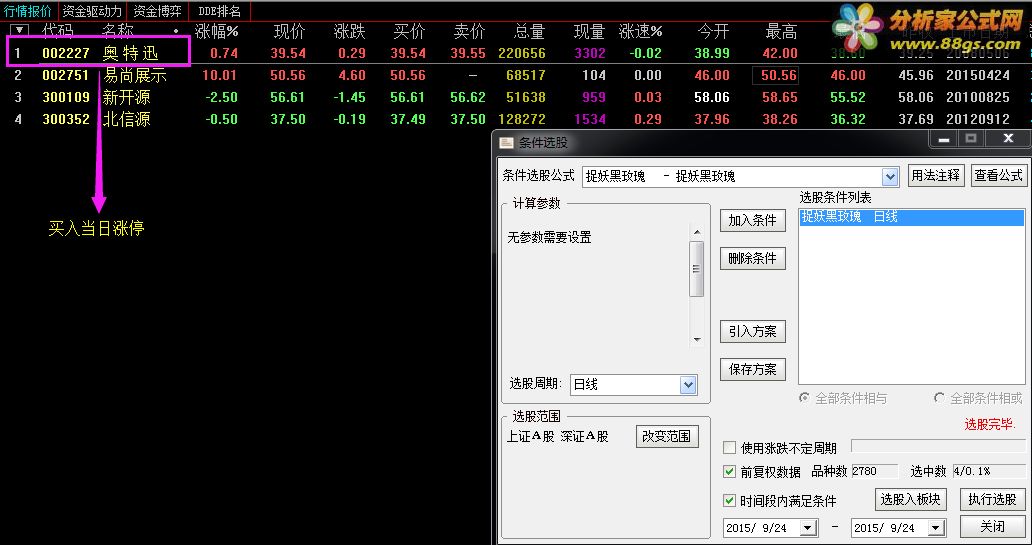Select 捉妖黑玫瑰 日线 in the condition list
The width and height of the screenshot is (1032, 545).
912,217
